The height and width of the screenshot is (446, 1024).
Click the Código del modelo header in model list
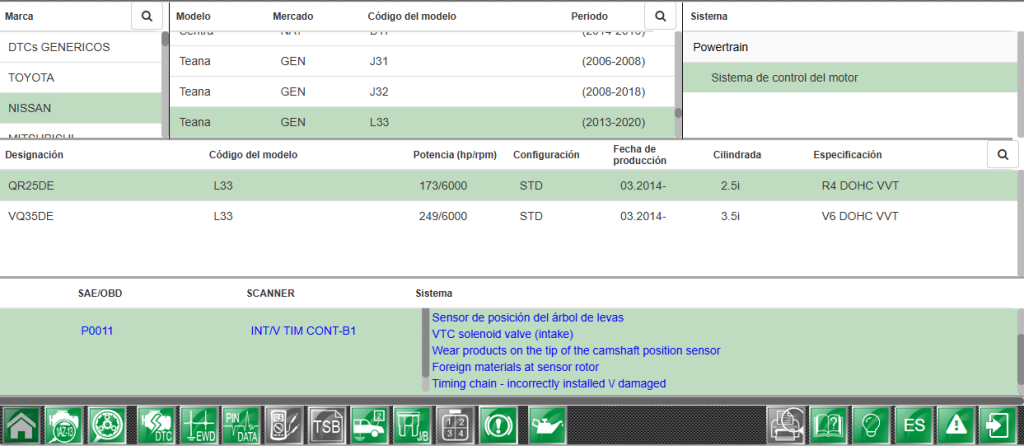(x=411, y=16)
